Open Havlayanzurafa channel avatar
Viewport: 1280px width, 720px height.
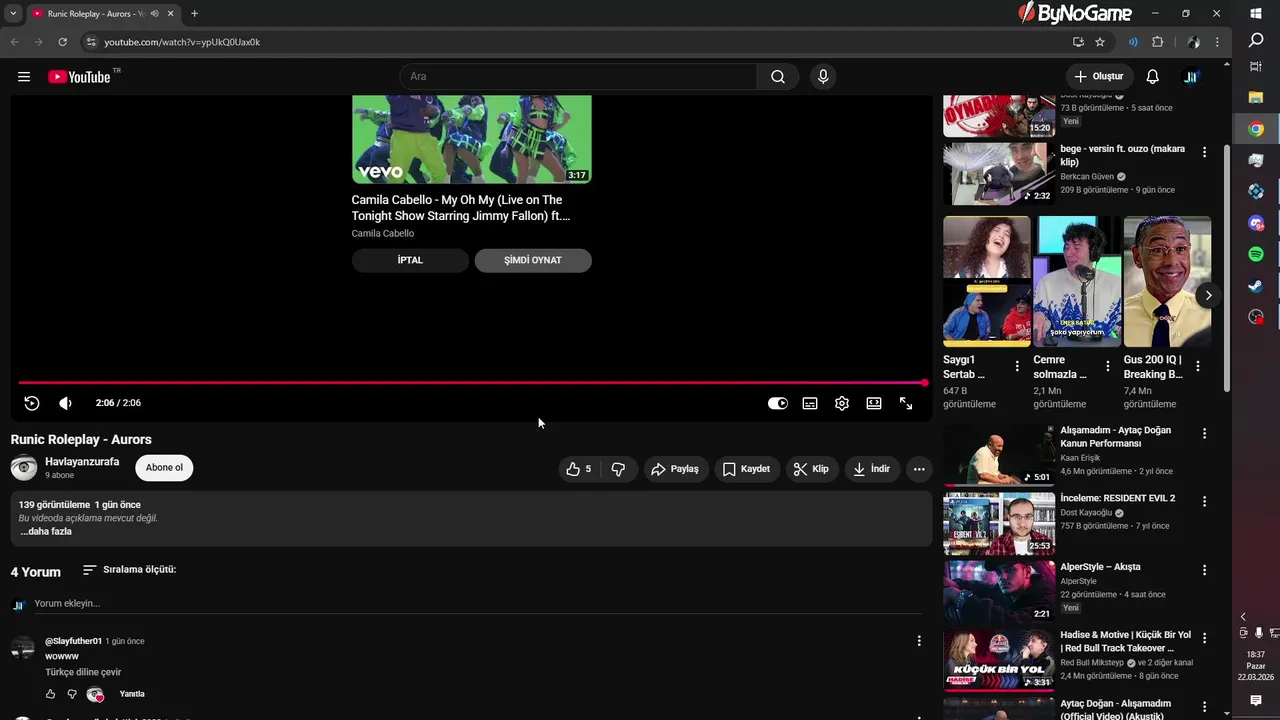coord(24,468)
